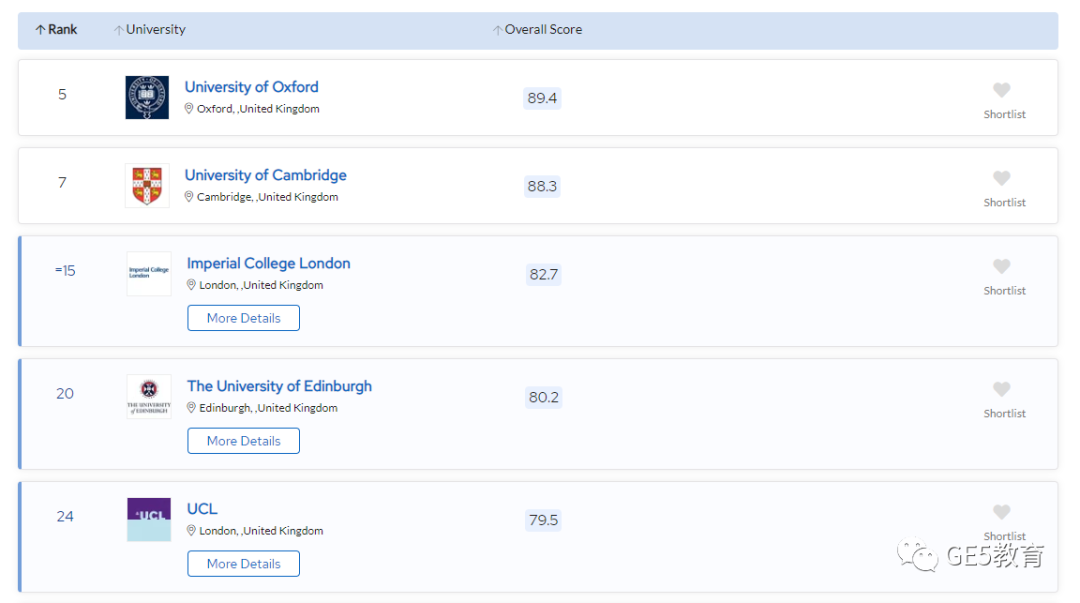Click the University of Edinburgh logo
Screen dimensions: 1080x603
149,396
